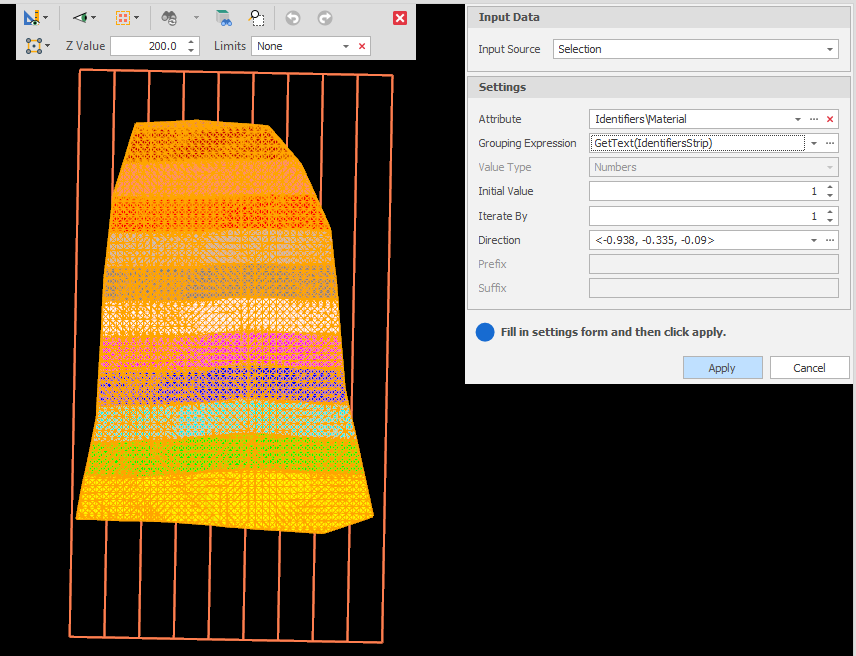This screenshot has width=856, height=656.
Task: Open Attribute browse ellipsis button
Action: [814, 119]
